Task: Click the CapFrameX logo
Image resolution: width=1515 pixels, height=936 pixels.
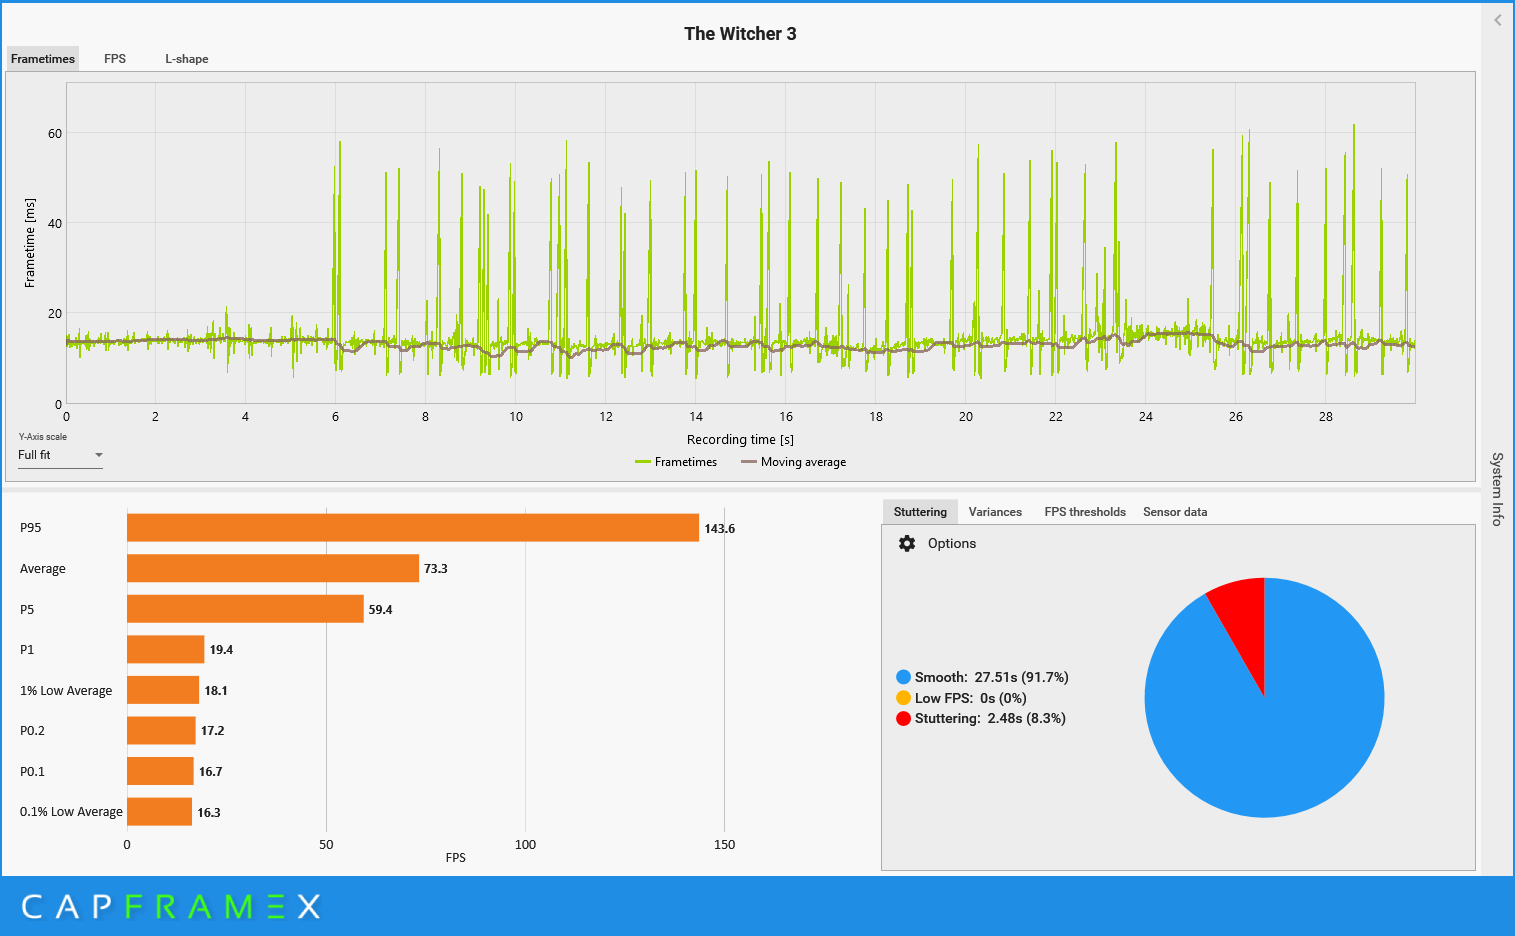Action: pos(171,907)
